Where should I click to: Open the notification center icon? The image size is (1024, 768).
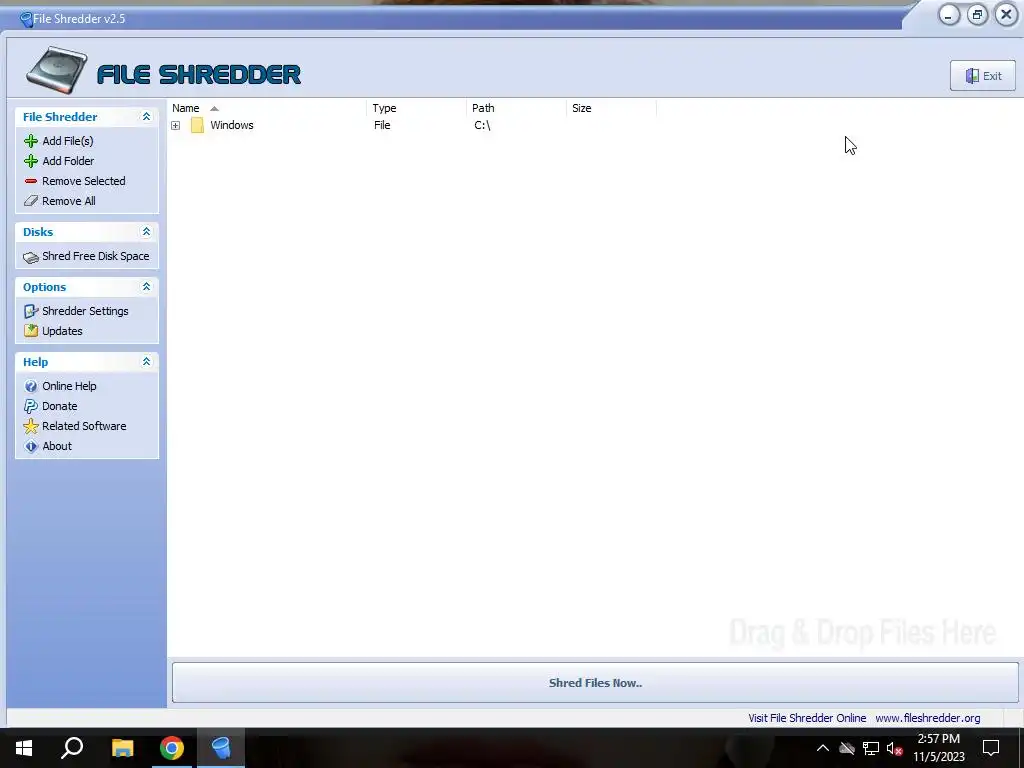pos(991,748)
